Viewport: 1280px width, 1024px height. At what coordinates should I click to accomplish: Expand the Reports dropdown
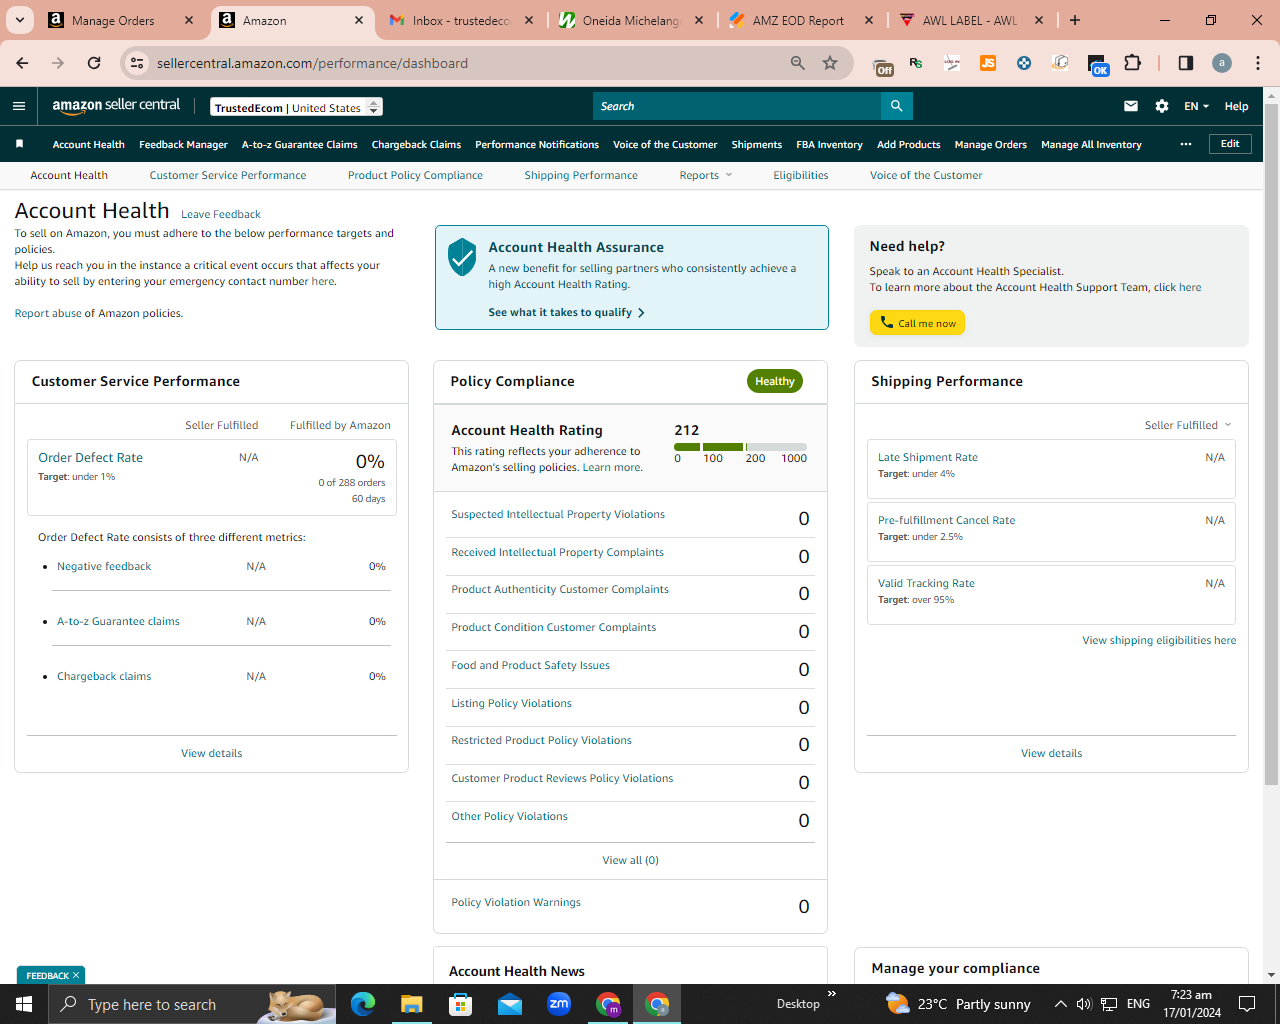pyautogui.click(x=706, y=175)
